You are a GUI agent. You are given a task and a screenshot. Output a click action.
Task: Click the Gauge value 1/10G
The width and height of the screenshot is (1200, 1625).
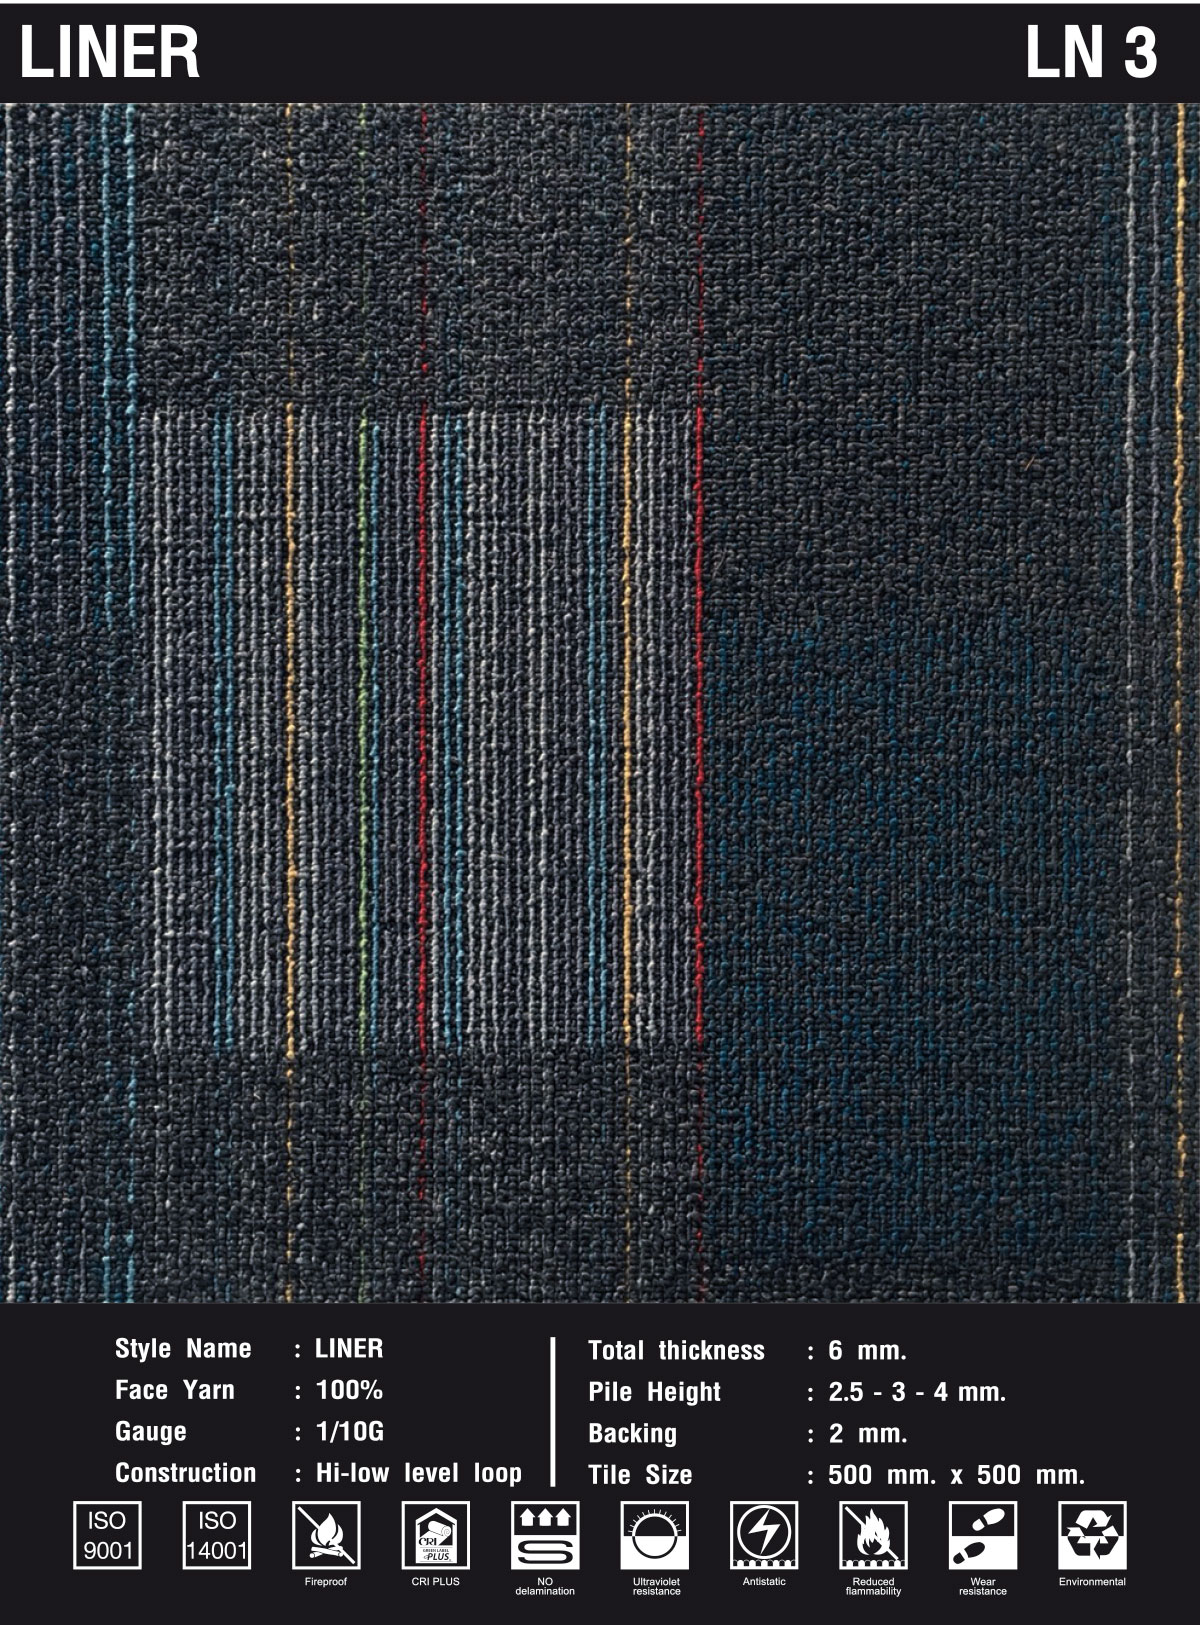pyautogui.click(x=349, y=1431)
